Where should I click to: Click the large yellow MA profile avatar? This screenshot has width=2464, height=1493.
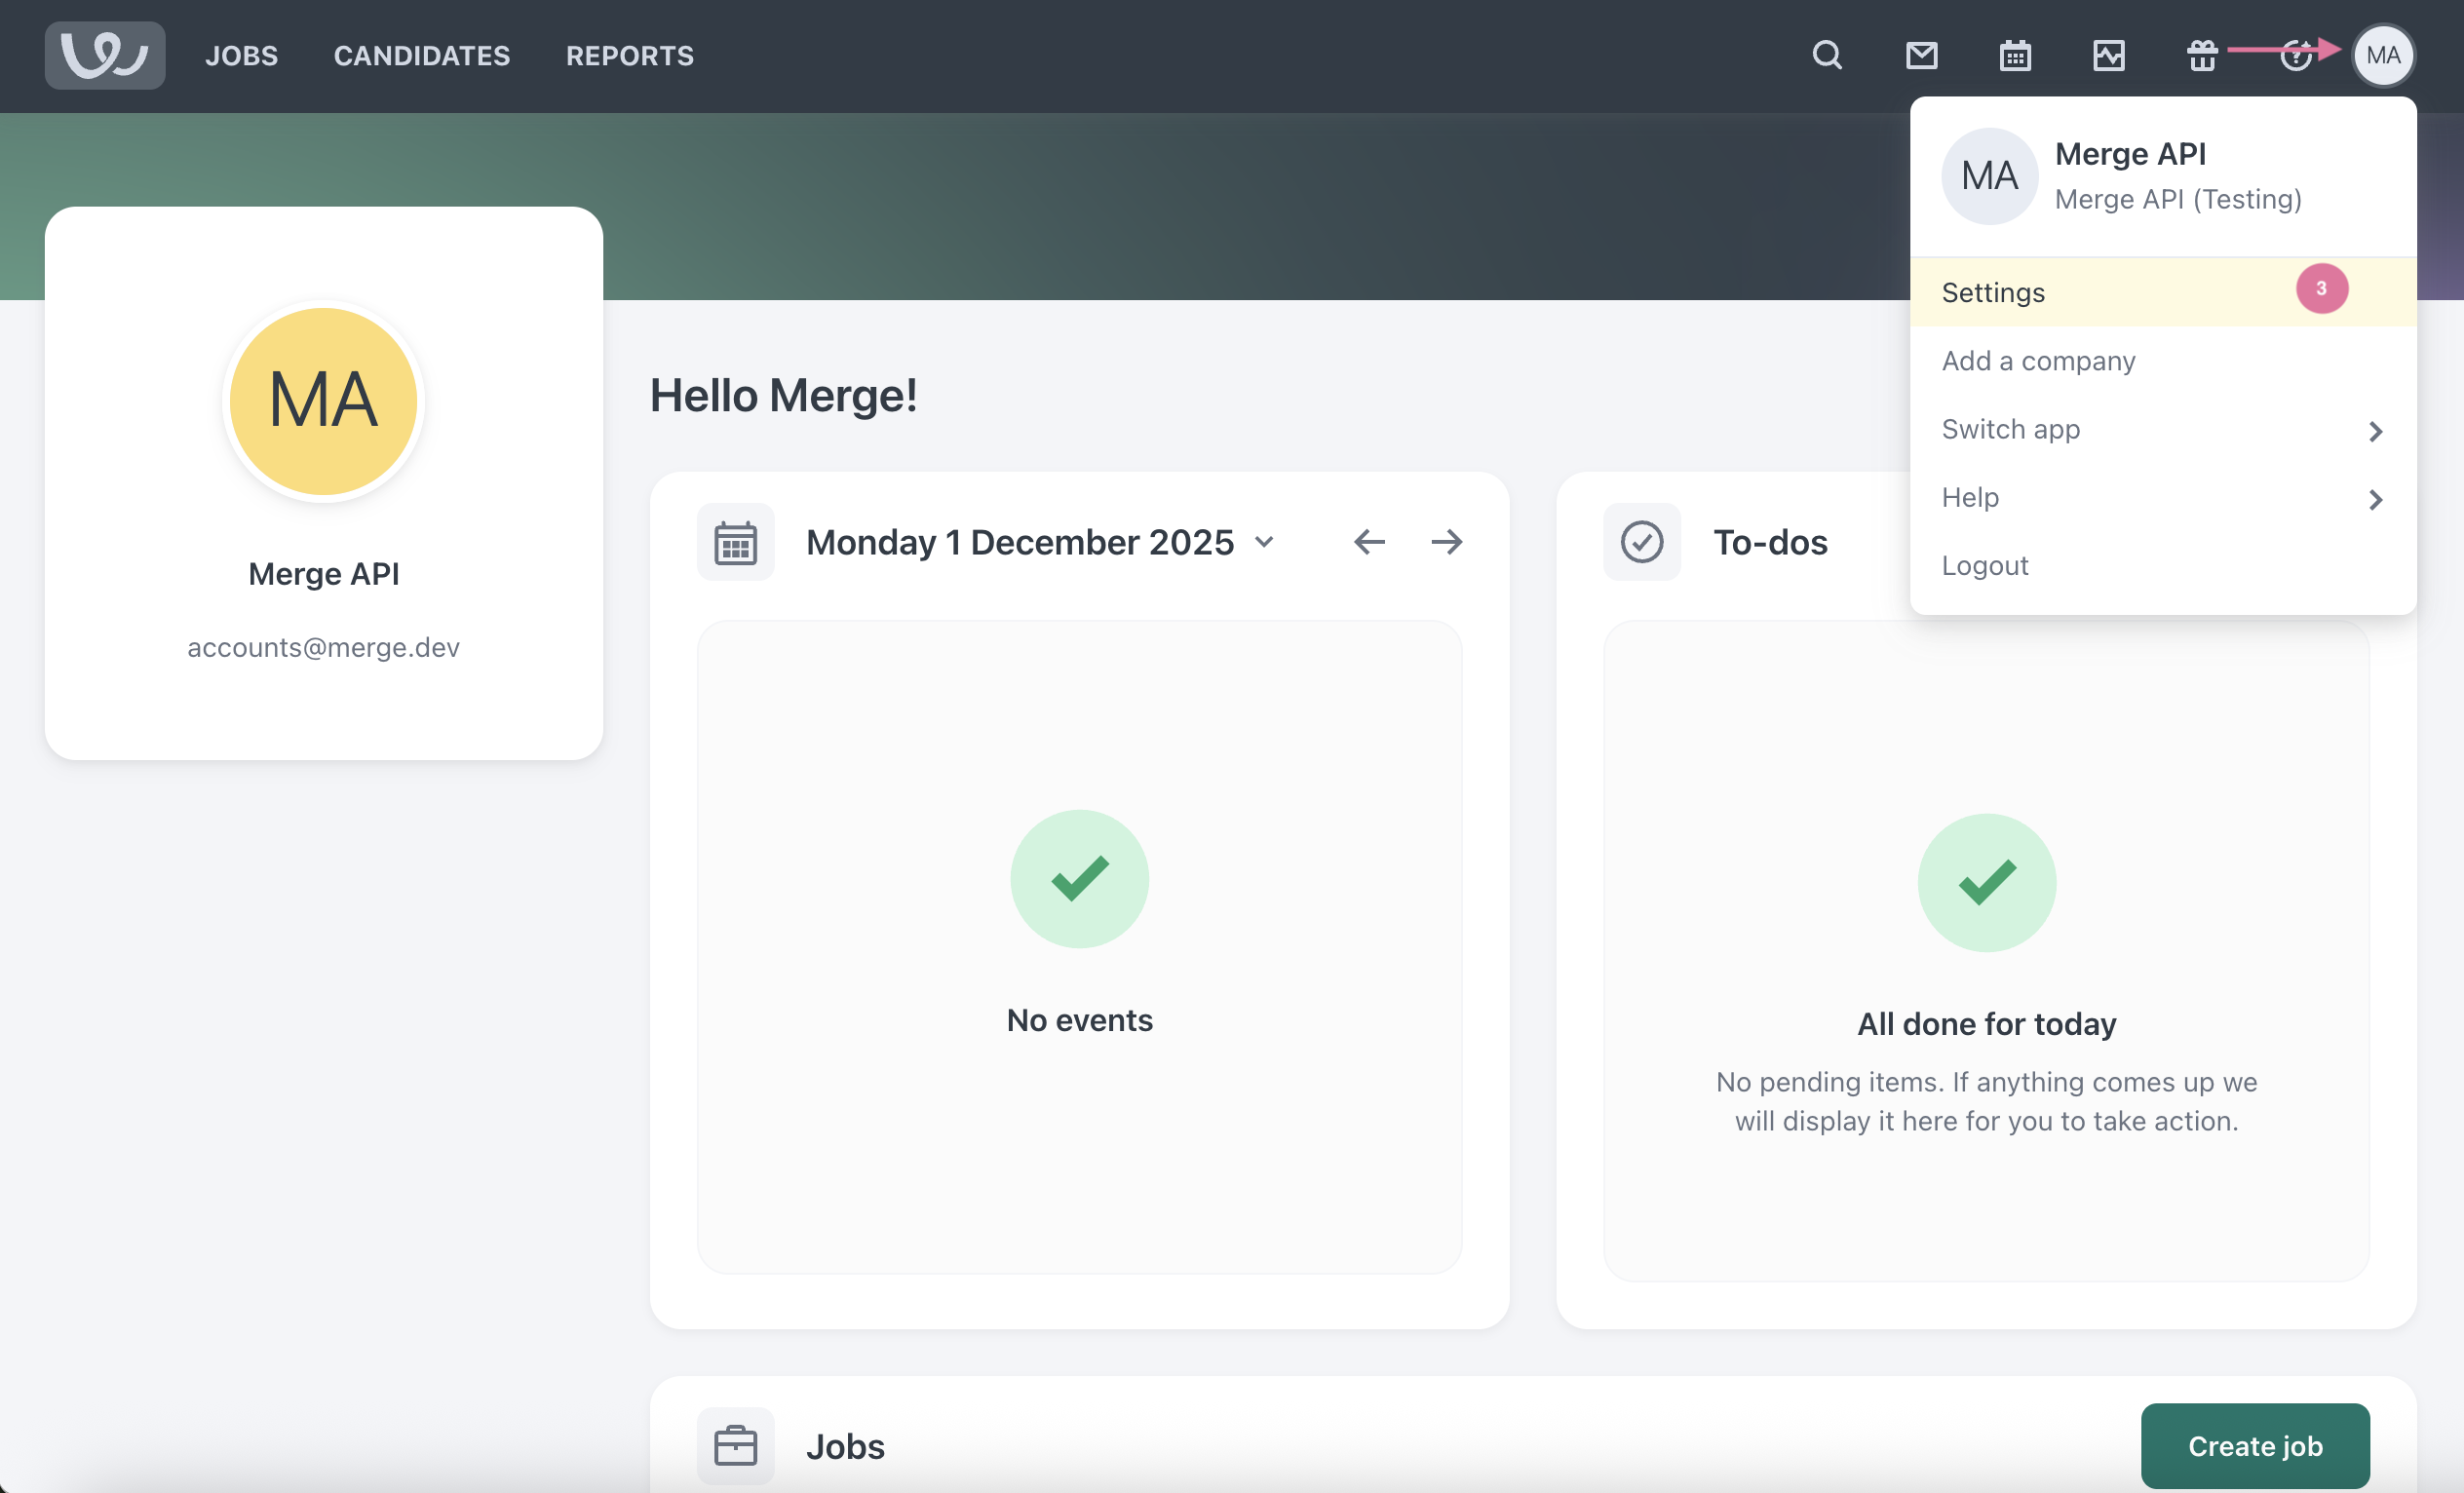pyautogui.click(x=323, y=401)
